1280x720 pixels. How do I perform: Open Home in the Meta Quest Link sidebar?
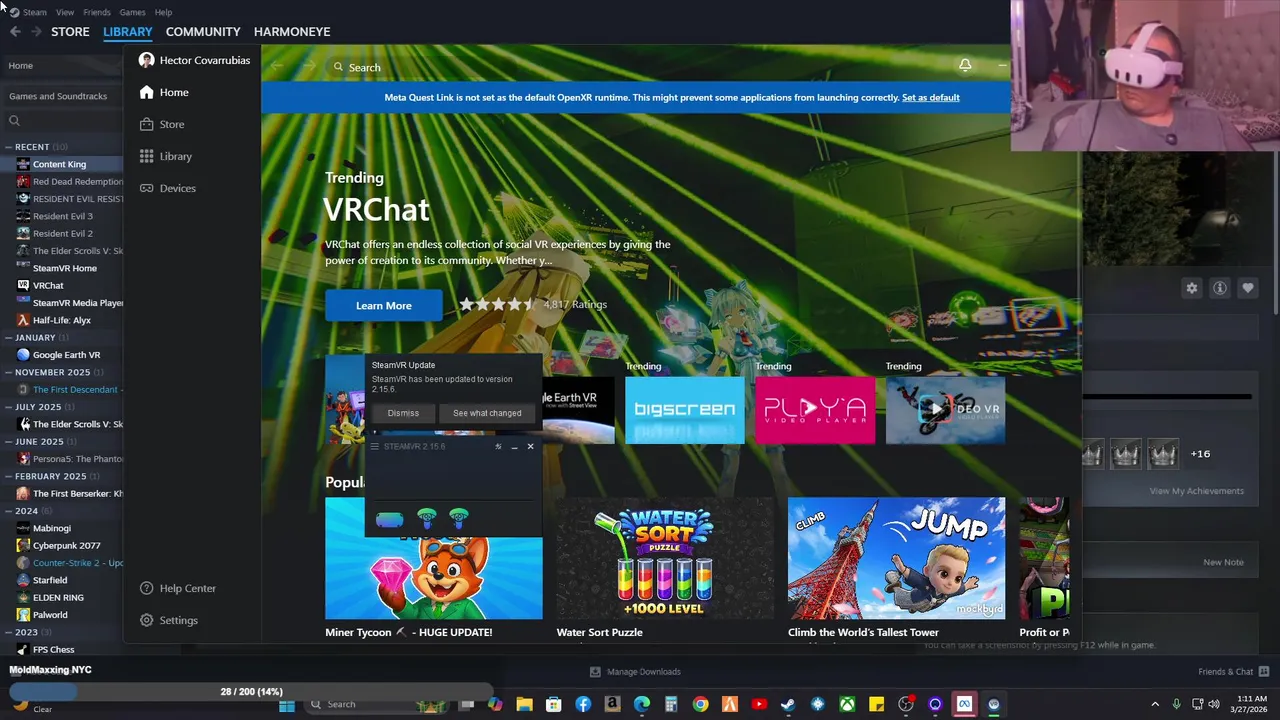(164, 92)
